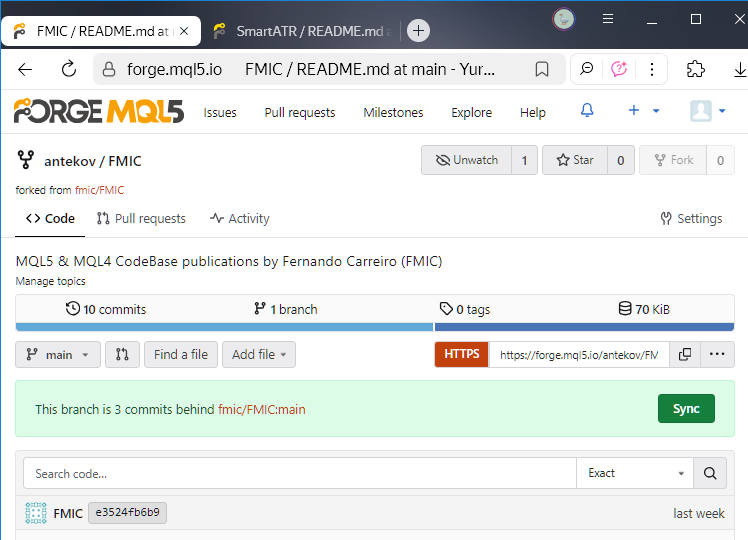Image resolution: width=748 pixels, height=540 pixels.
Task: Open the Exact search mode dropdown
Action: 634,473
